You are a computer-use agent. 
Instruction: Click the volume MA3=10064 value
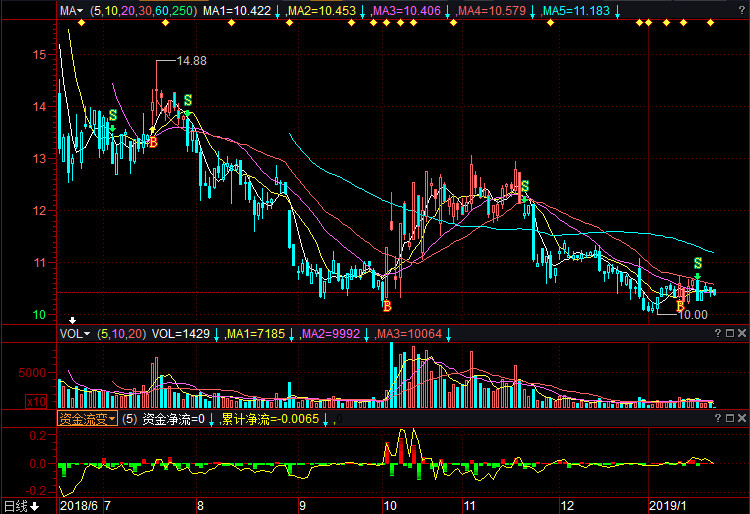409,334
